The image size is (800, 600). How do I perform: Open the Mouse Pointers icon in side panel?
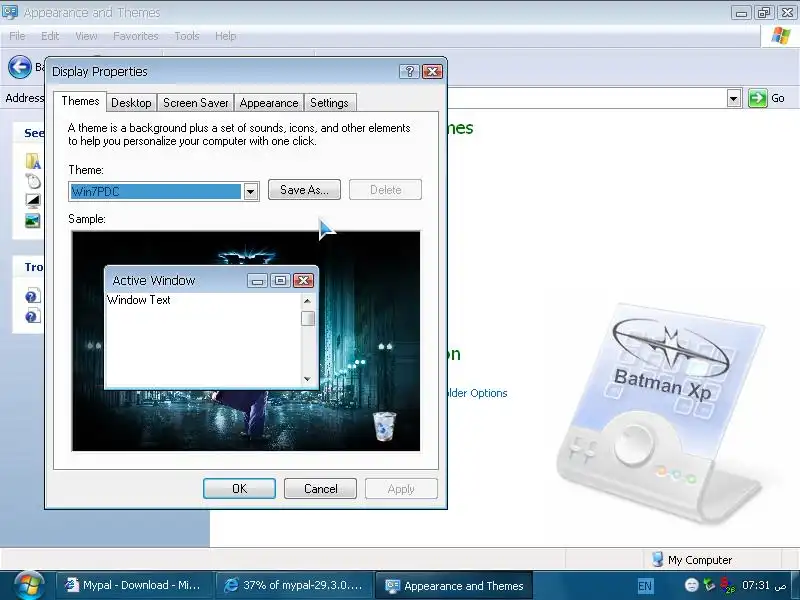tap(33, 181)
